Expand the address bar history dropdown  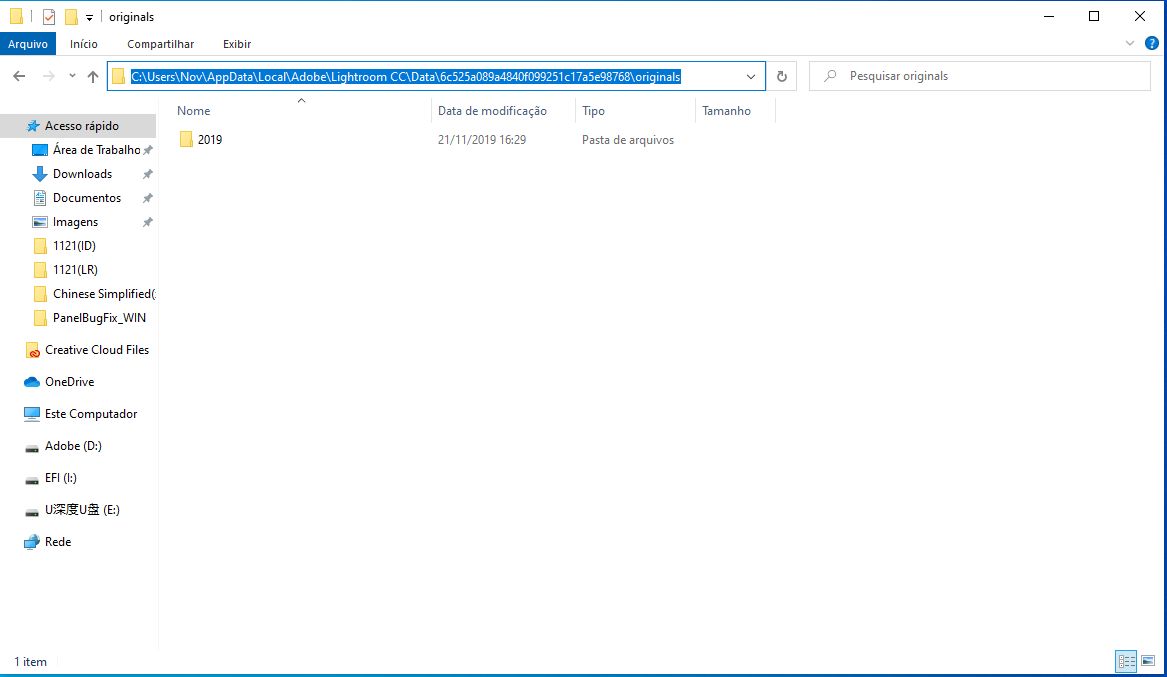751,76
